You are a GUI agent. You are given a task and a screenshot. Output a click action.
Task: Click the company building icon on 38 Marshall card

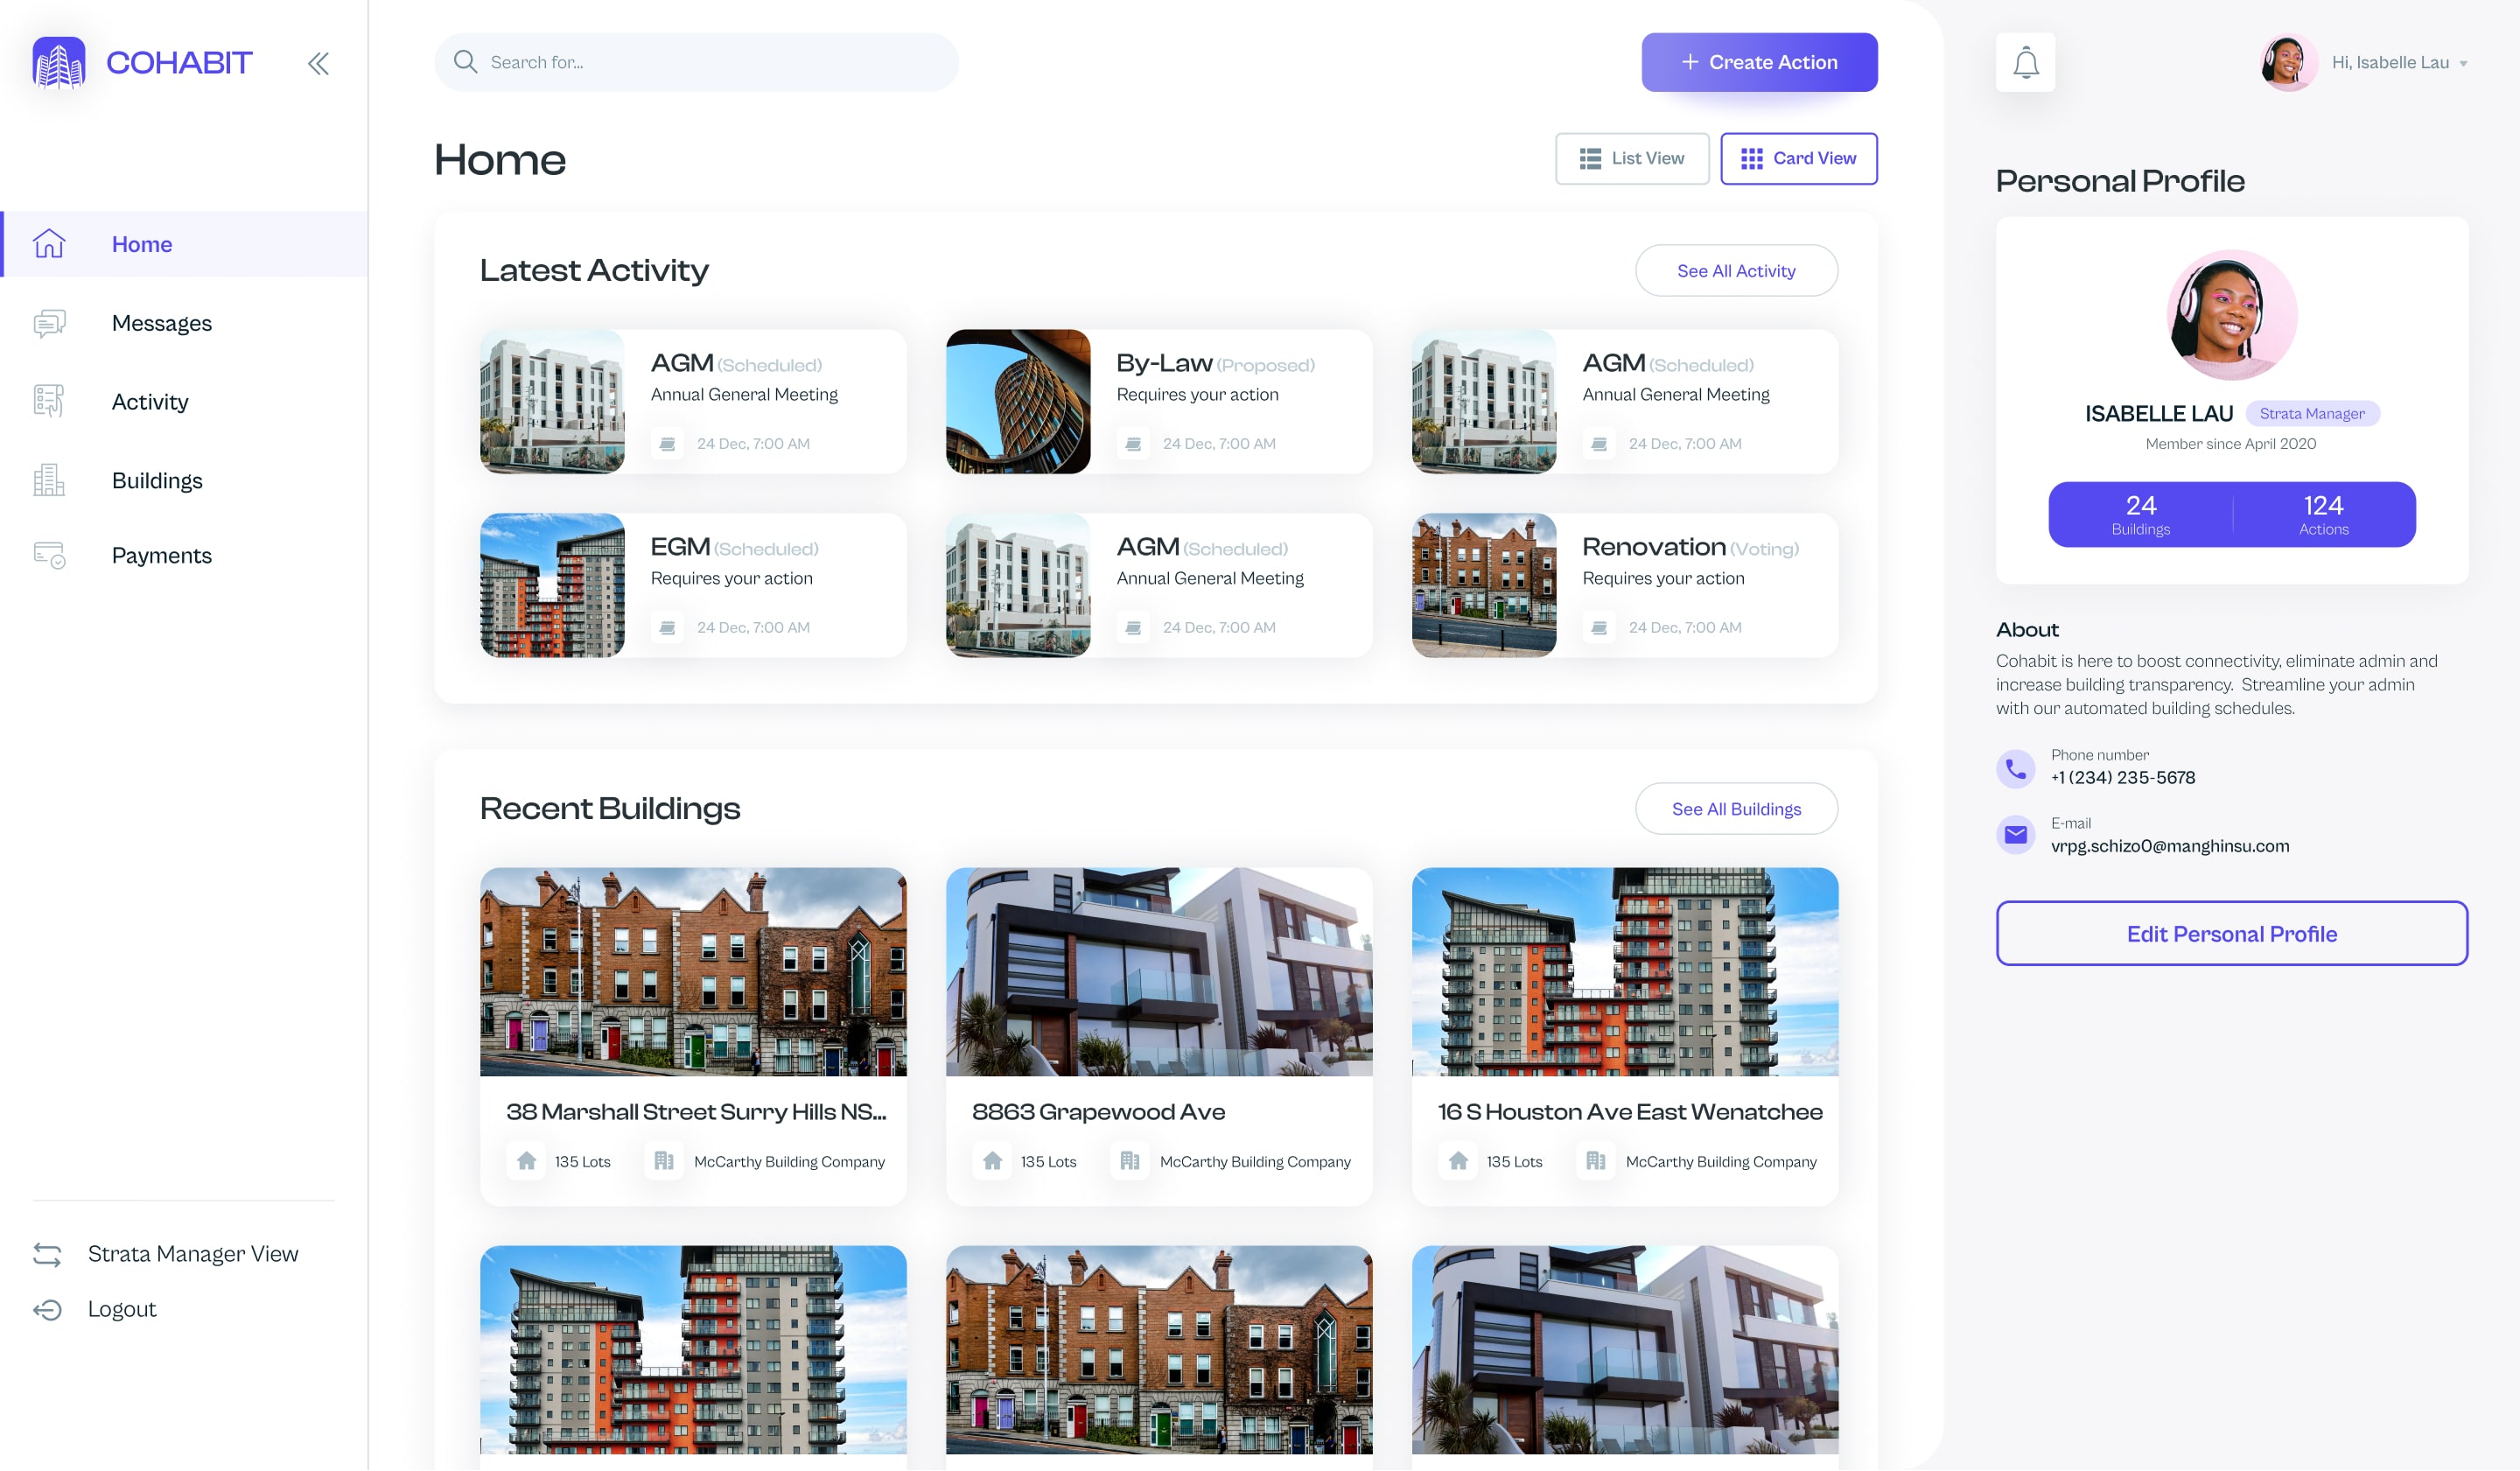pos(664,1161)
